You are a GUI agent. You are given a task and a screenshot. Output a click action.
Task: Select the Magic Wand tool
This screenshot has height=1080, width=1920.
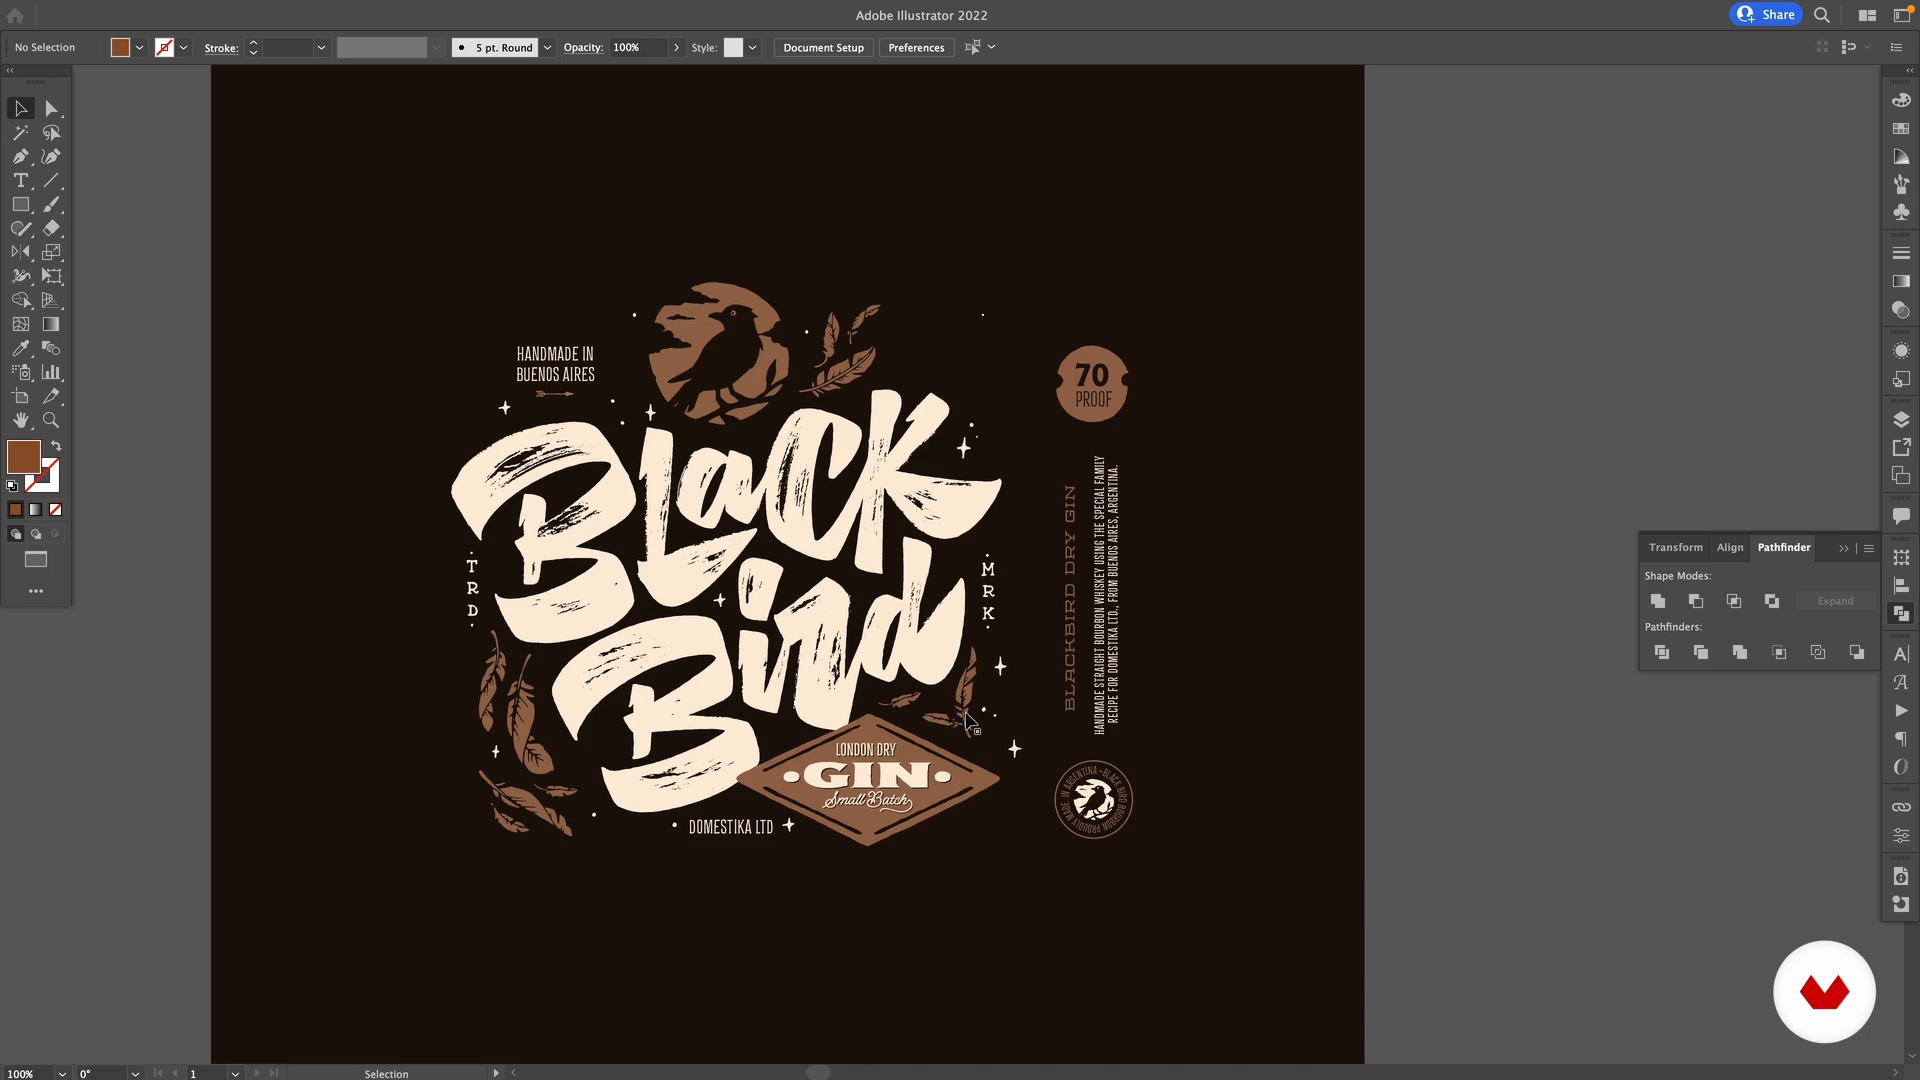pos(21,132)
